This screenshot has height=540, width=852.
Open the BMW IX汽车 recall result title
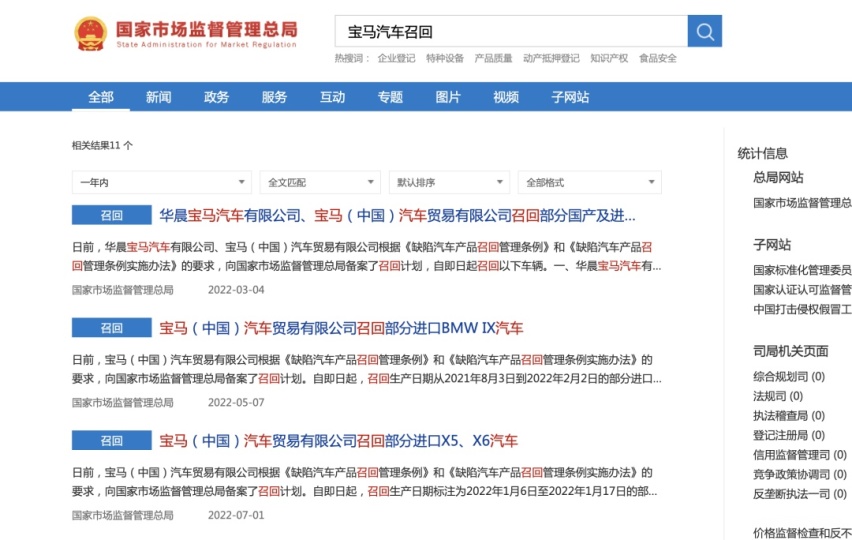point(341,328)
